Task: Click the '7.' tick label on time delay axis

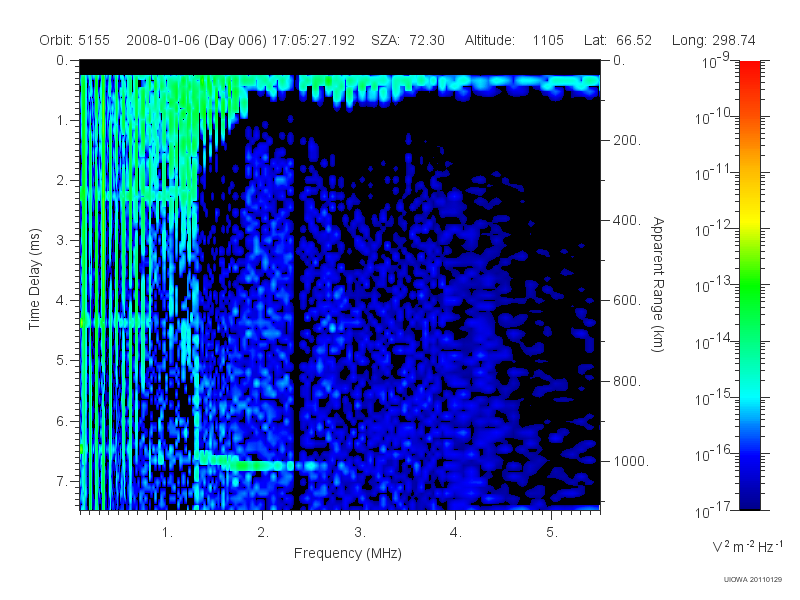Action: (61, 481)
